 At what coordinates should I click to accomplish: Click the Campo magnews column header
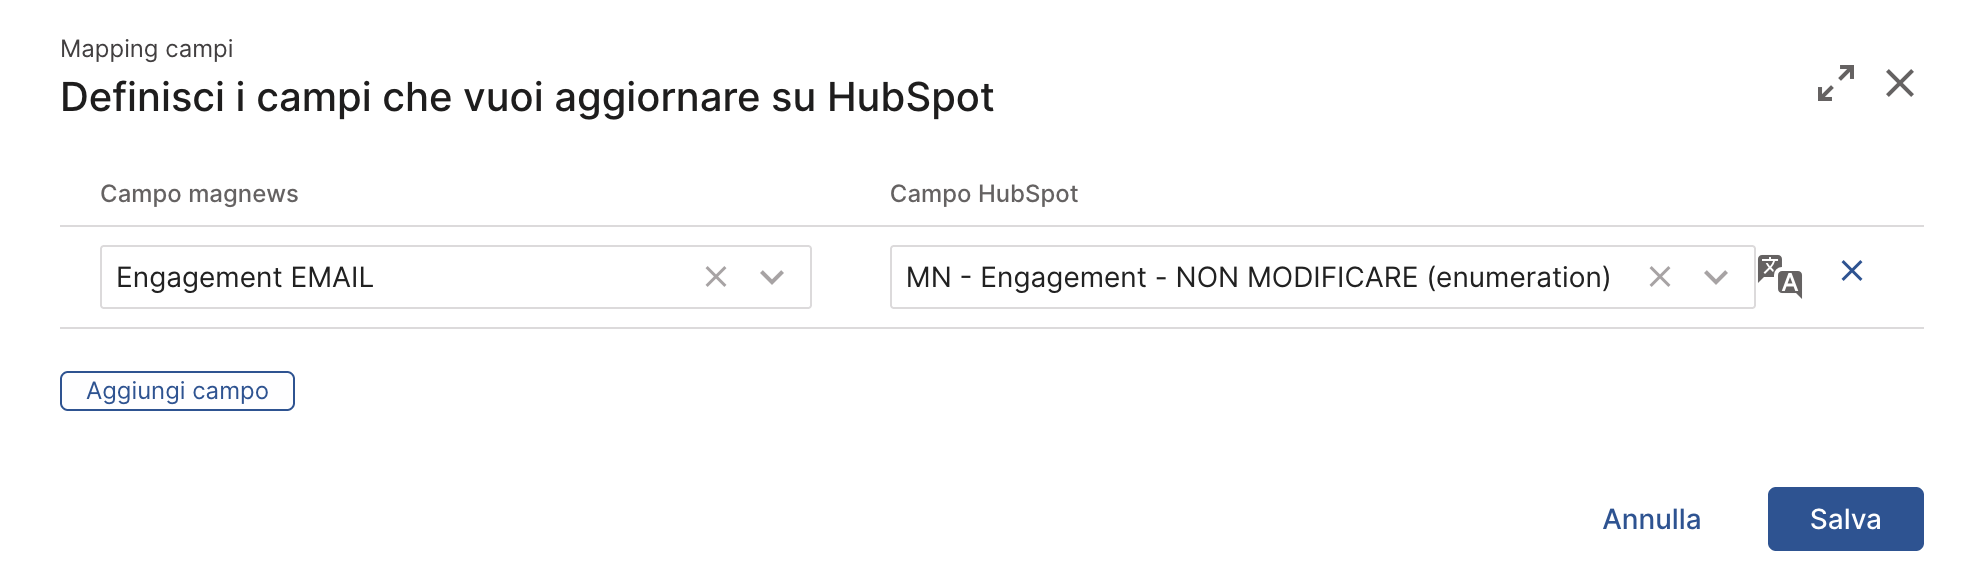tap(199, 194)
